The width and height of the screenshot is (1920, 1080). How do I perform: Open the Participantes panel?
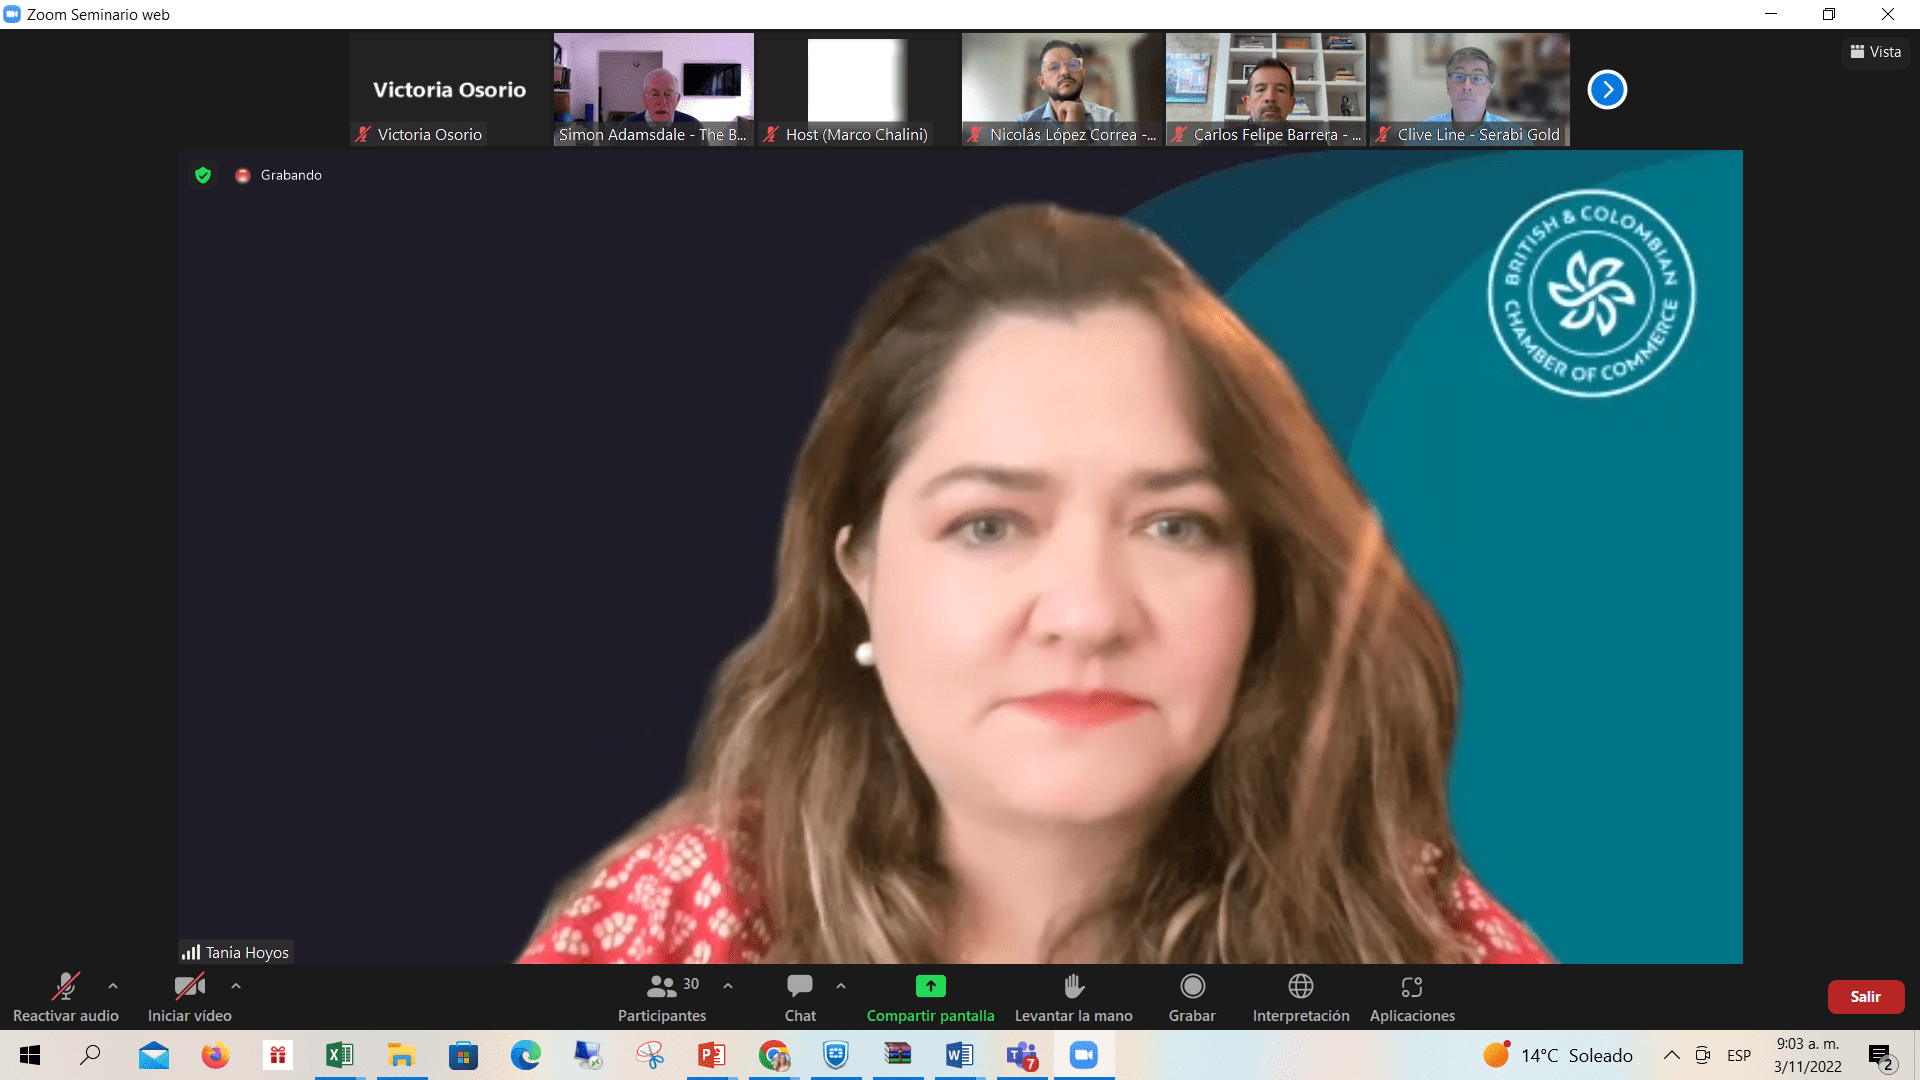pyautogui.click(x=662, y=997)
